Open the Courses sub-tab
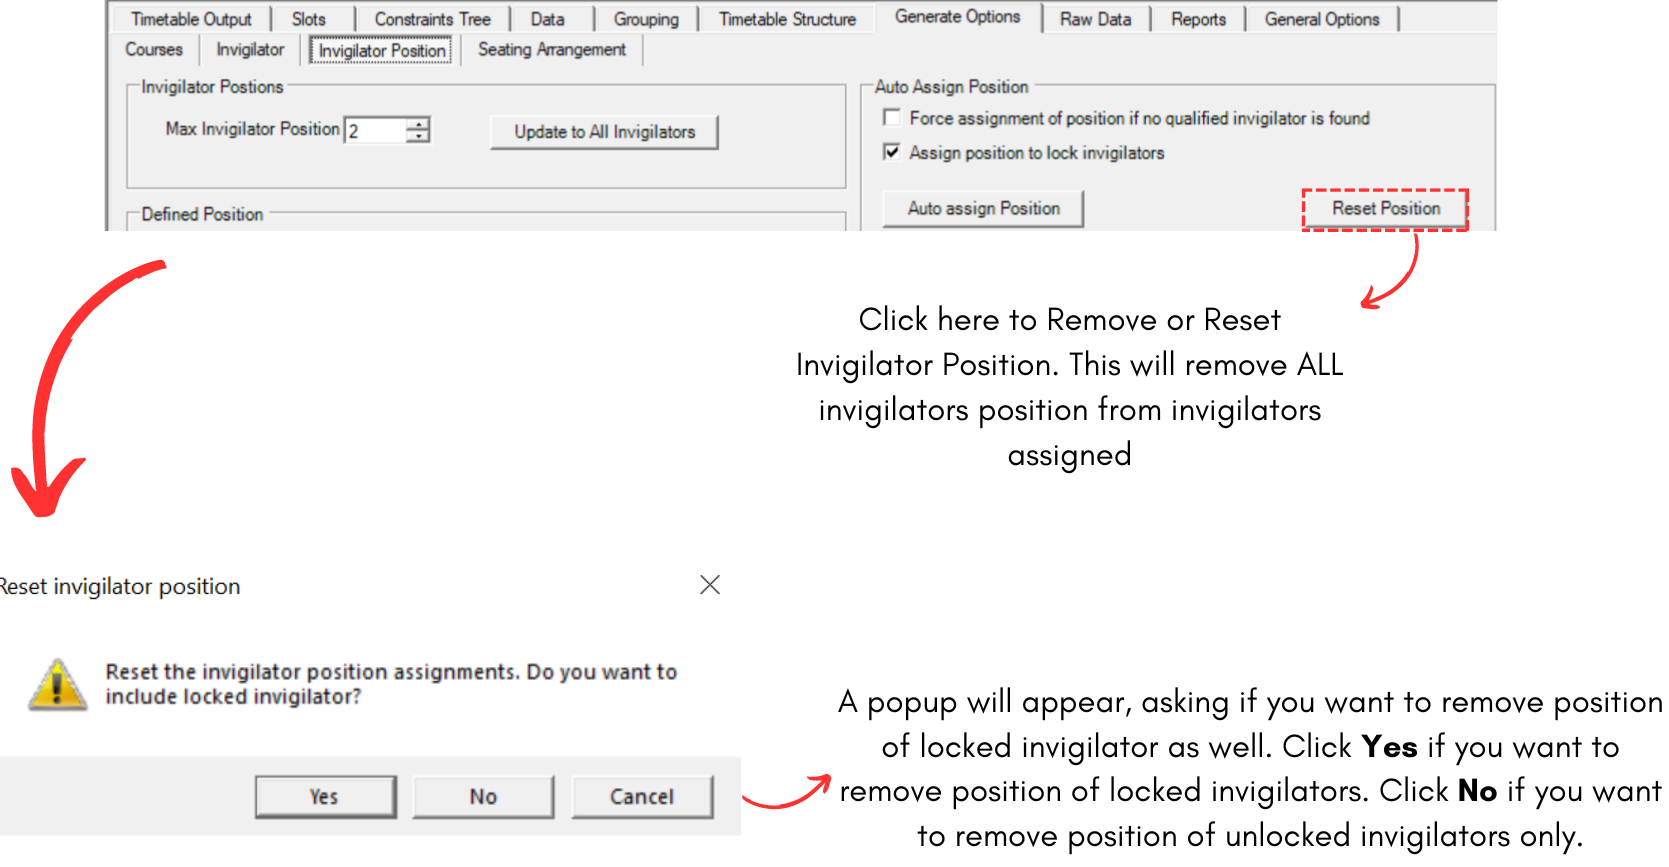The image size is (1669, 867). pyautogui.click(x=154, y=49)
